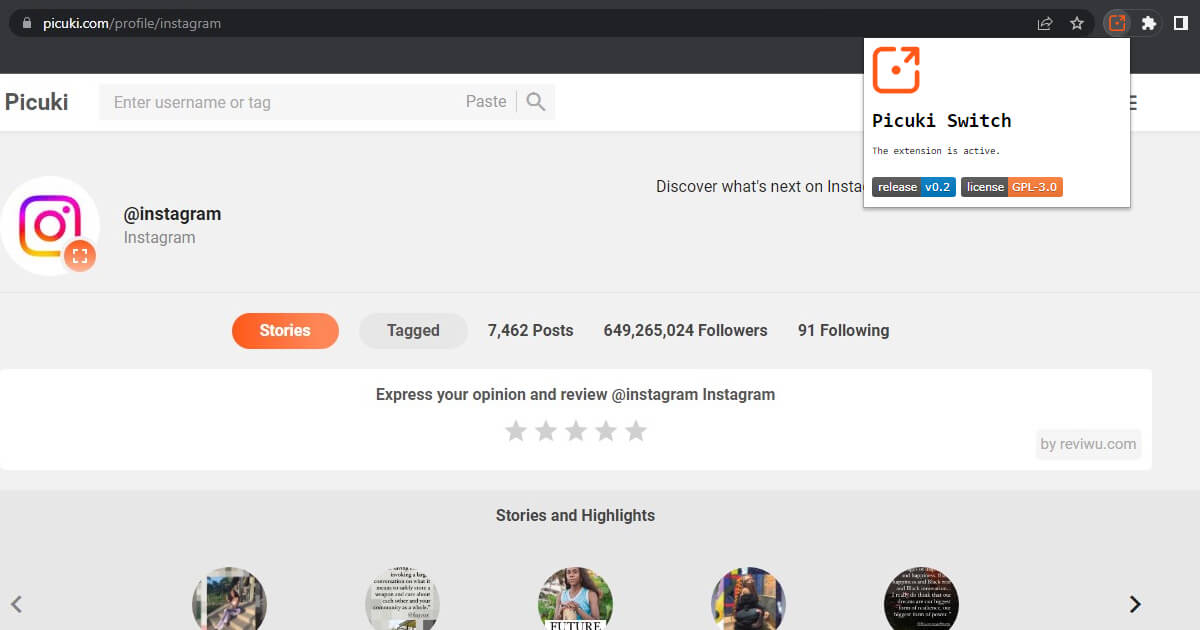Image resolution: width=1200 pixels, height=630 pixels.
Task: Click the share page icon in address bar
Action: 1045,23
